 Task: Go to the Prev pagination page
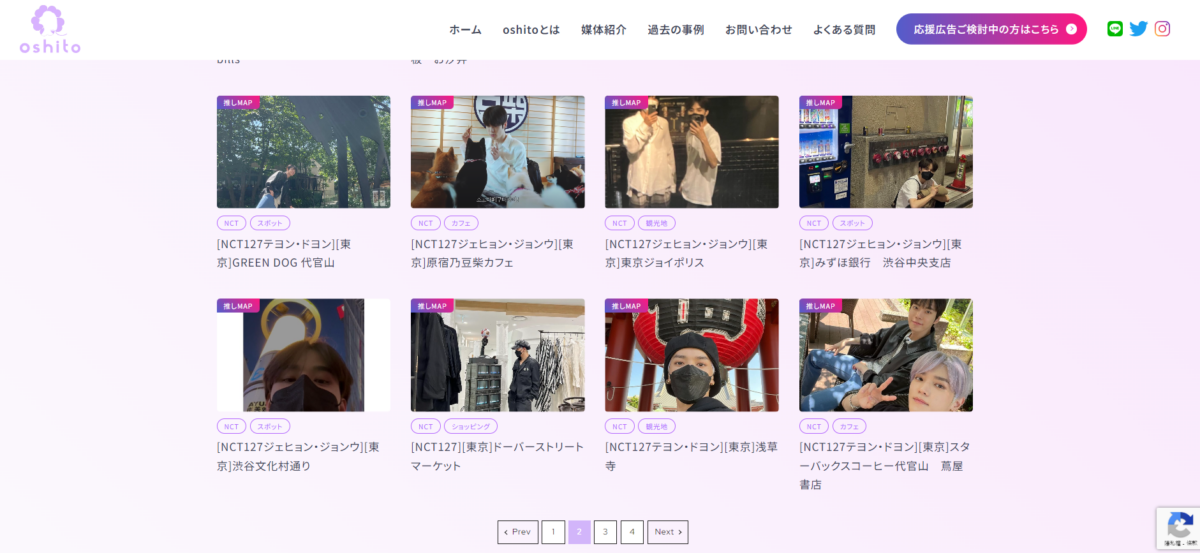coord(517,532)
